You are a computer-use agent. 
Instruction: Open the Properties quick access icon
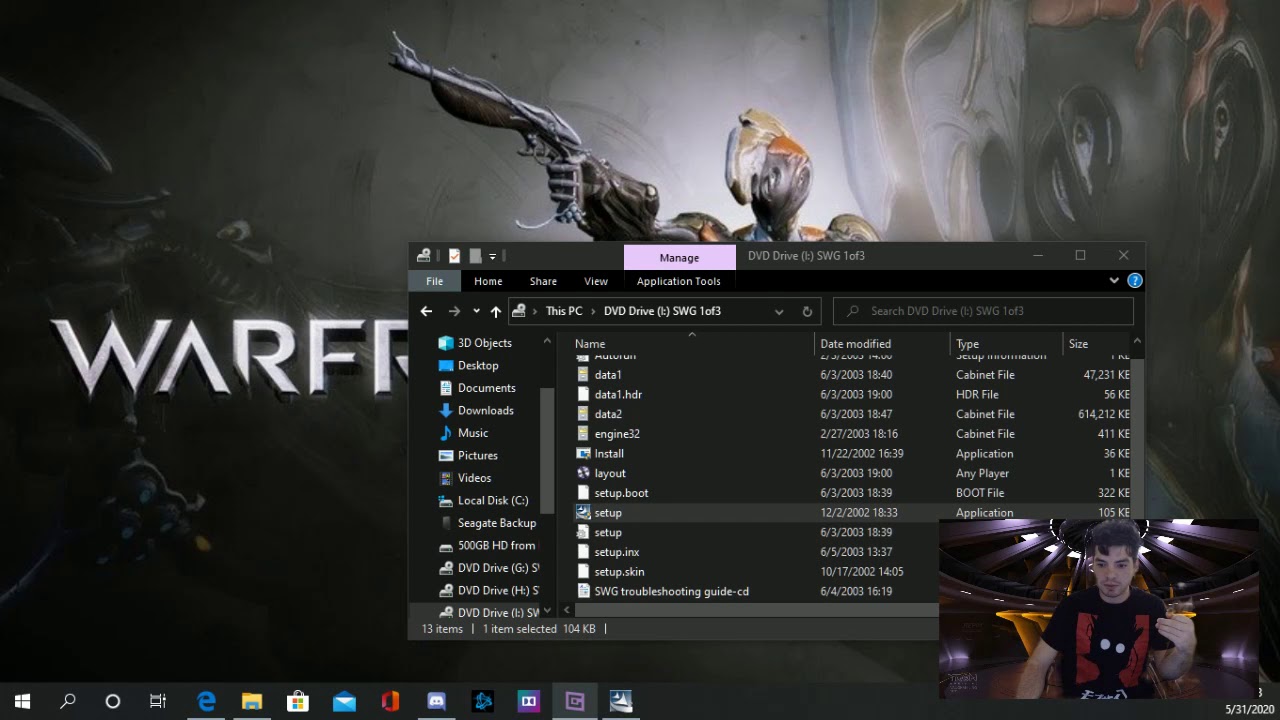pyautogui.click(x=455, y=256)
